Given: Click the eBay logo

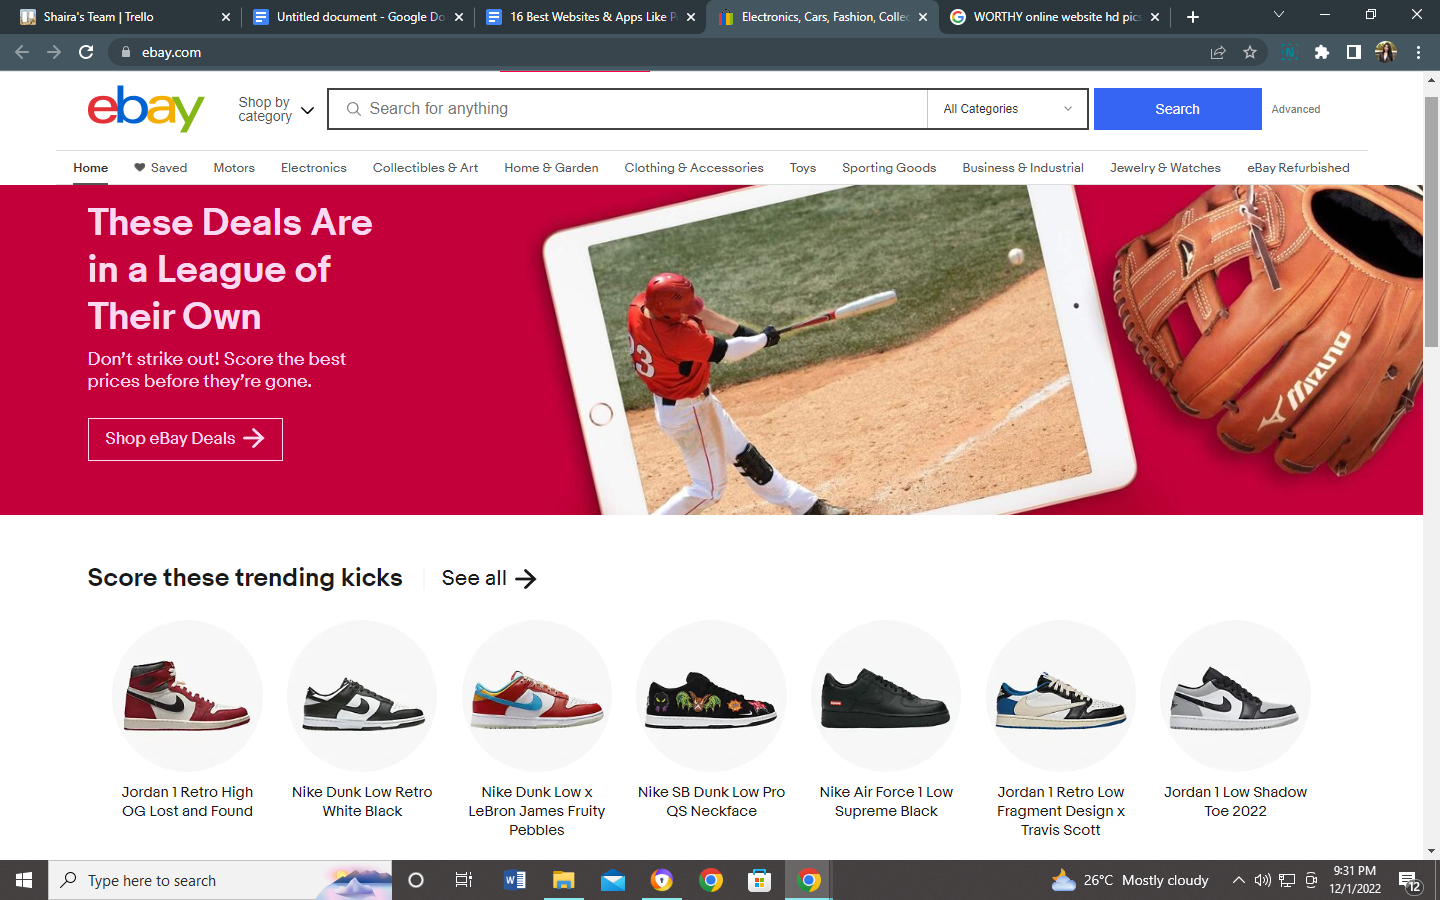Looking at the screenshot, I should coord(146,108).
